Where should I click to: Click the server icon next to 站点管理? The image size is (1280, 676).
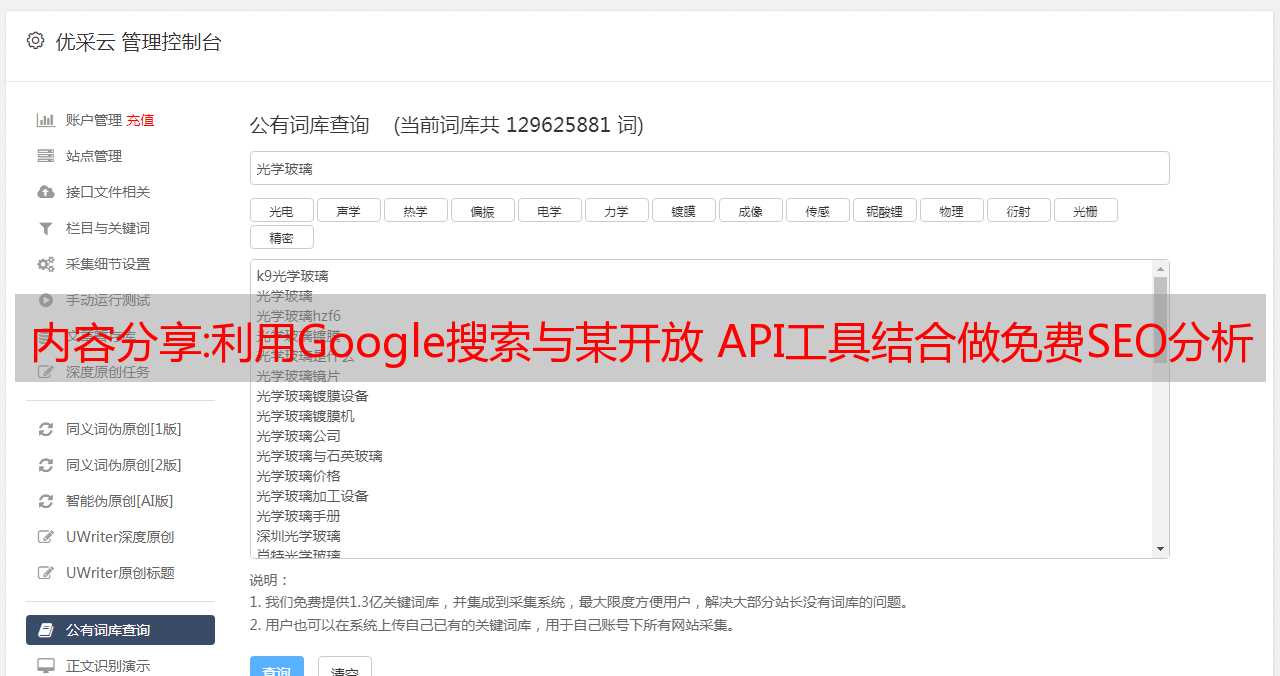[x=46, y=156]
